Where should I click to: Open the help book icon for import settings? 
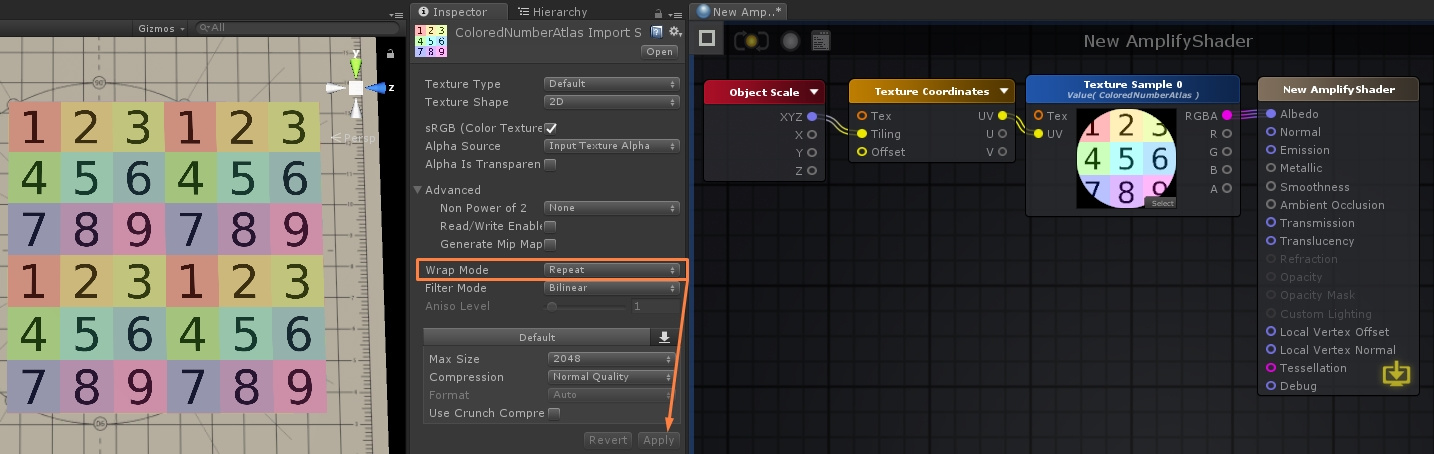[659, 32]
